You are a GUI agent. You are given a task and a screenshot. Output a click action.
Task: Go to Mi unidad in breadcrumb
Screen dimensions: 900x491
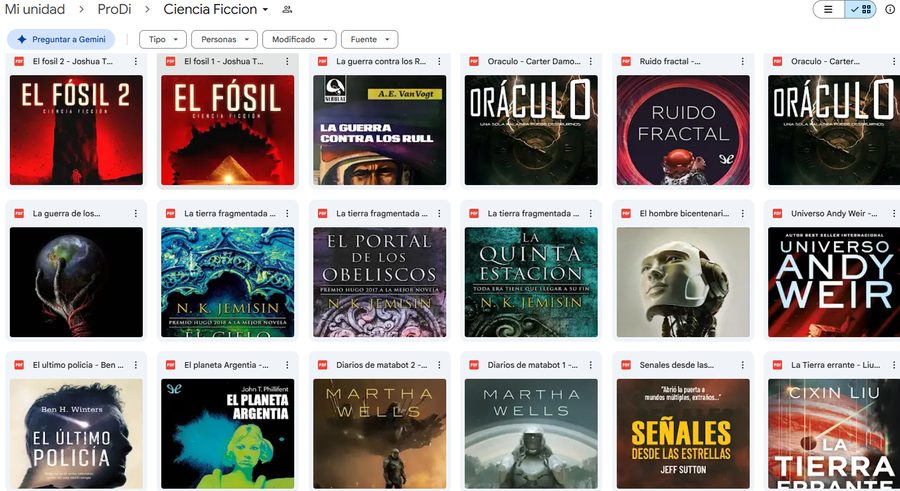pyautogui.click(x=34, y=9)
